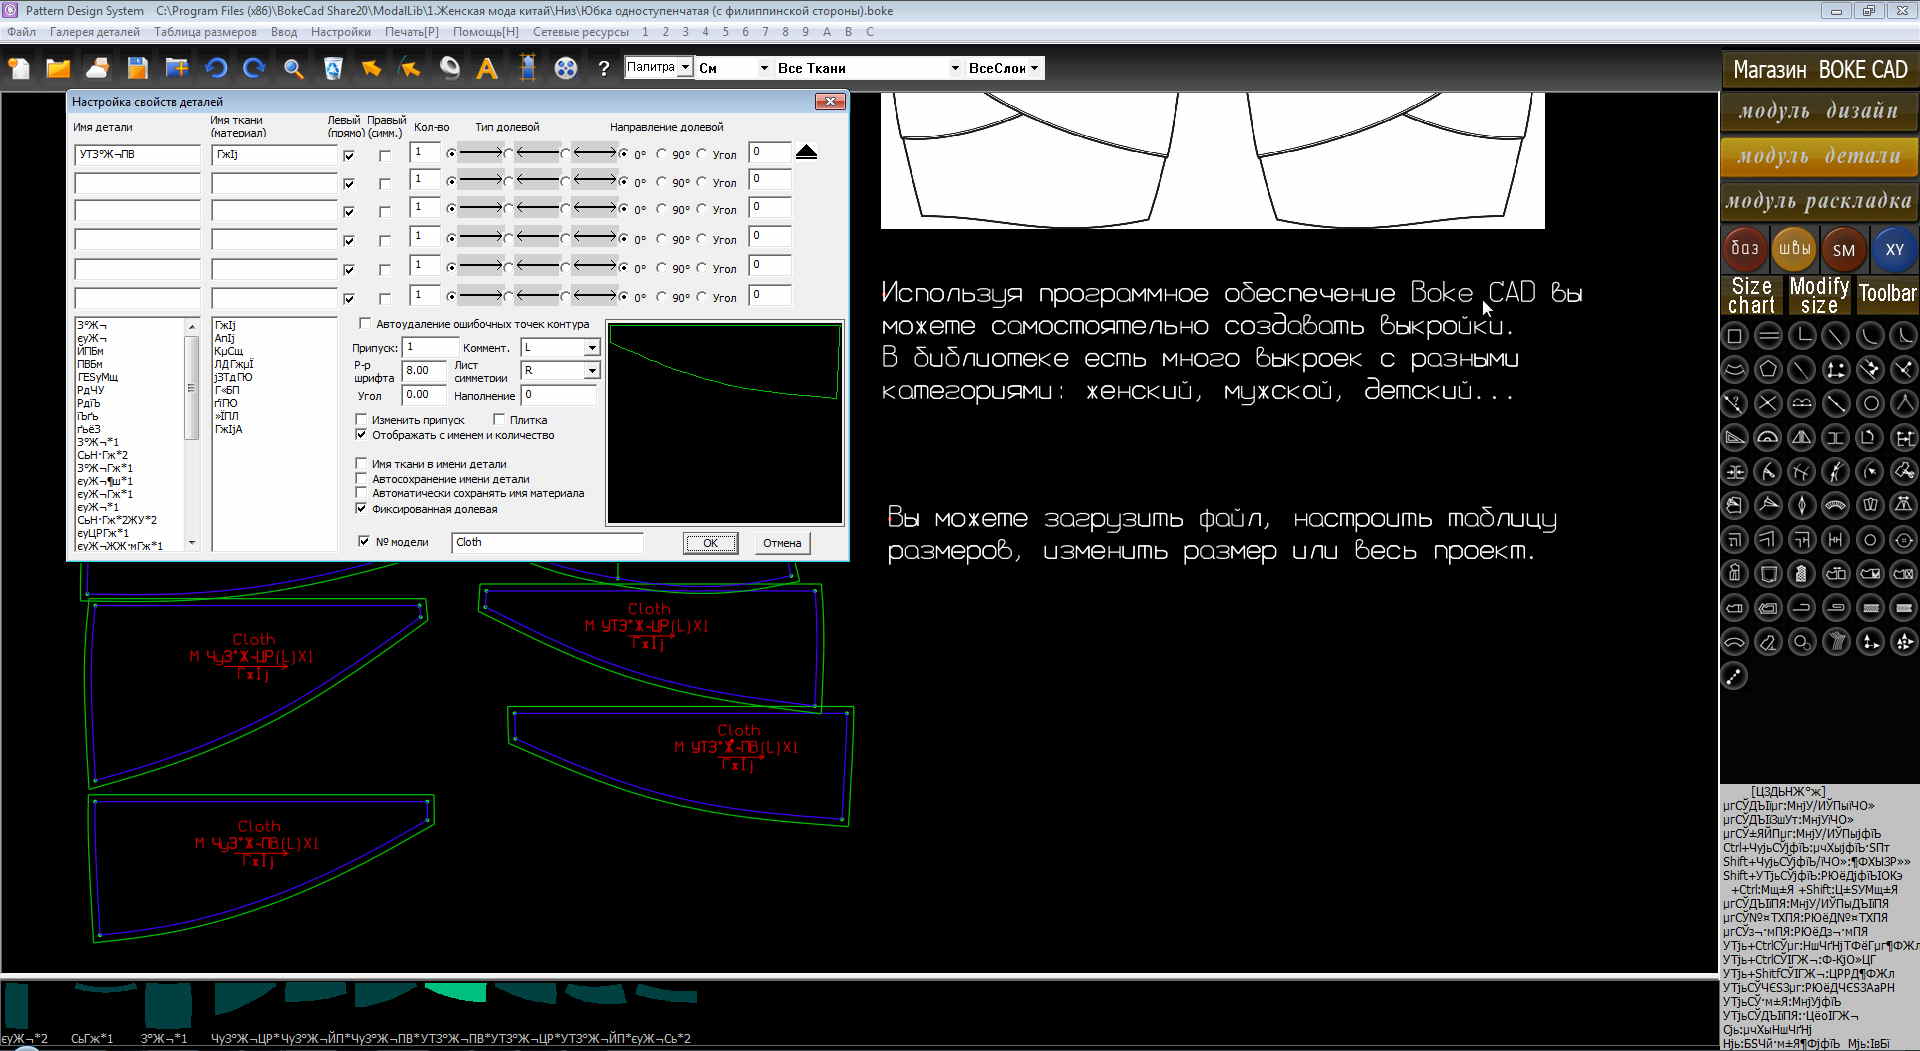Screen dimensions: 1920x1051
Task: Click the recycle bin delete icon
Action: (333, 68)
